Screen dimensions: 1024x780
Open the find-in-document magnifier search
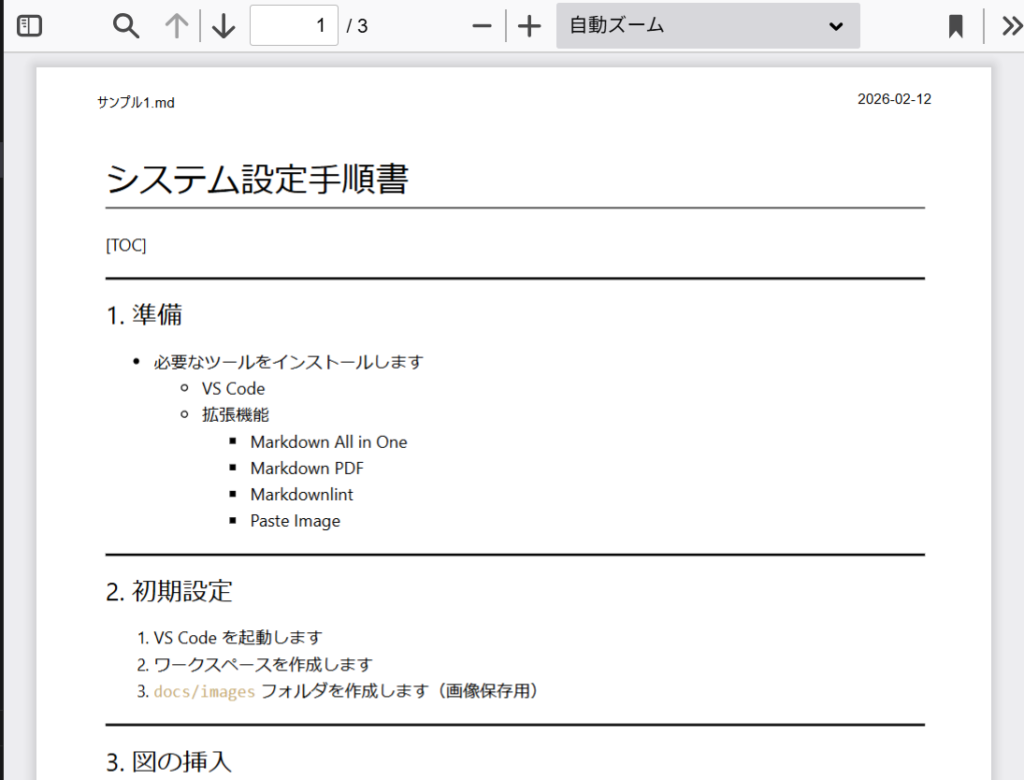[126, 26]
